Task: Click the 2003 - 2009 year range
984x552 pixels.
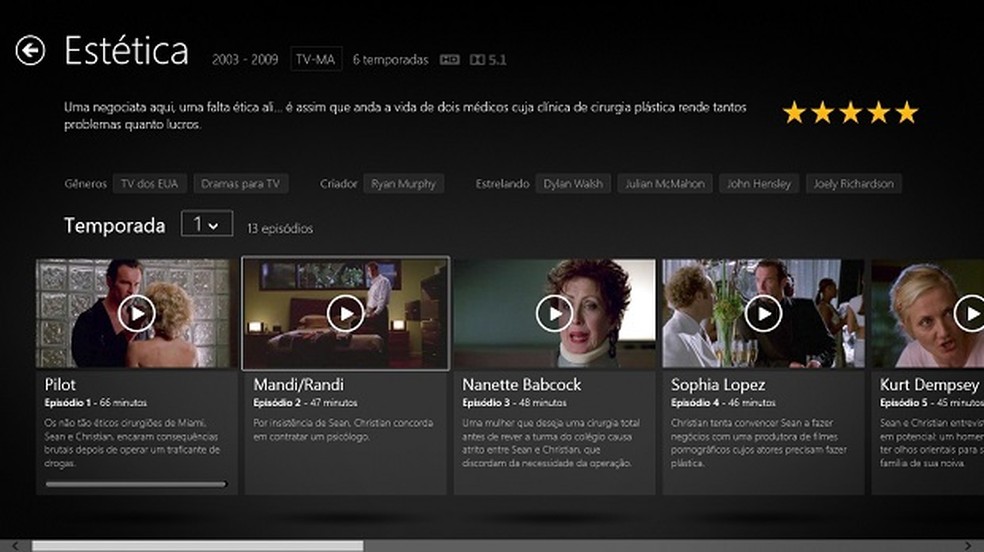Action: (245, 60)
